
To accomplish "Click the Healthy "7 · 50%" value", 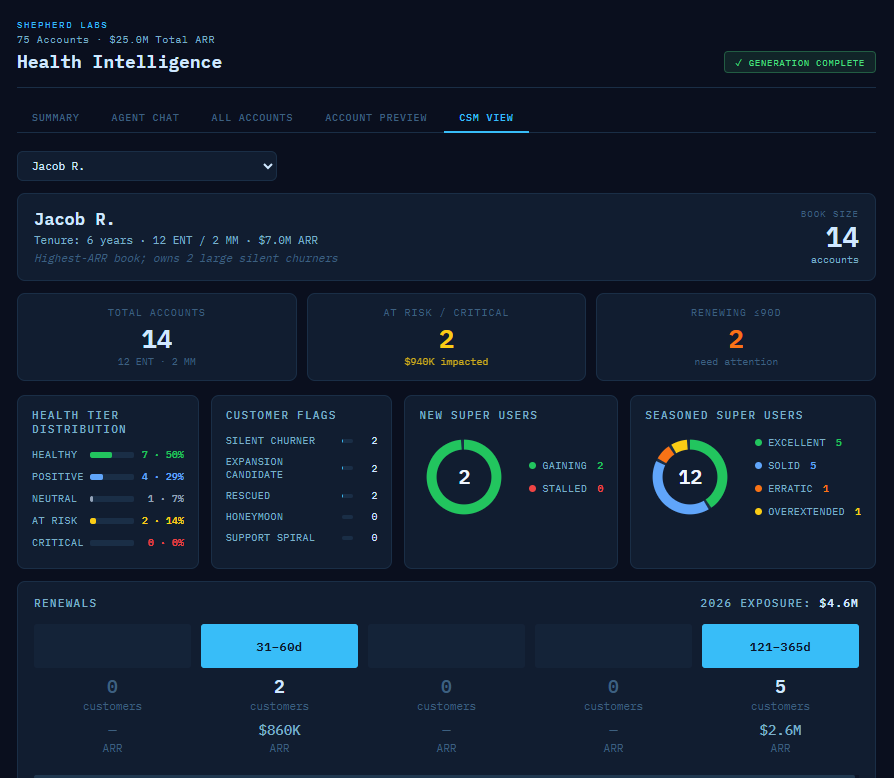I will coord(162,455).
